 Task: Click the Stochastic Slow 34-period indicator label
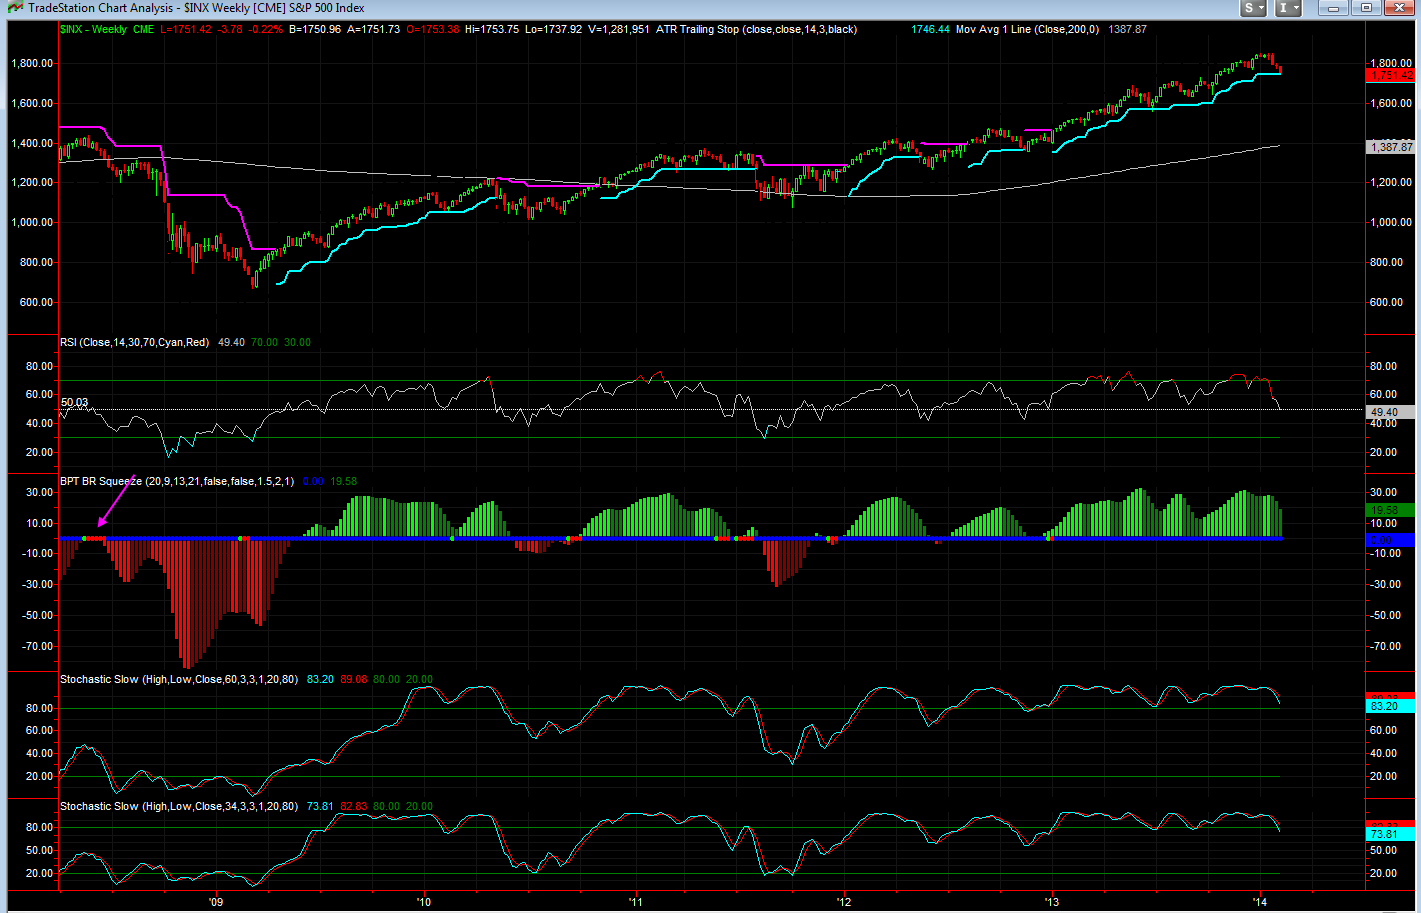(178, 806)
